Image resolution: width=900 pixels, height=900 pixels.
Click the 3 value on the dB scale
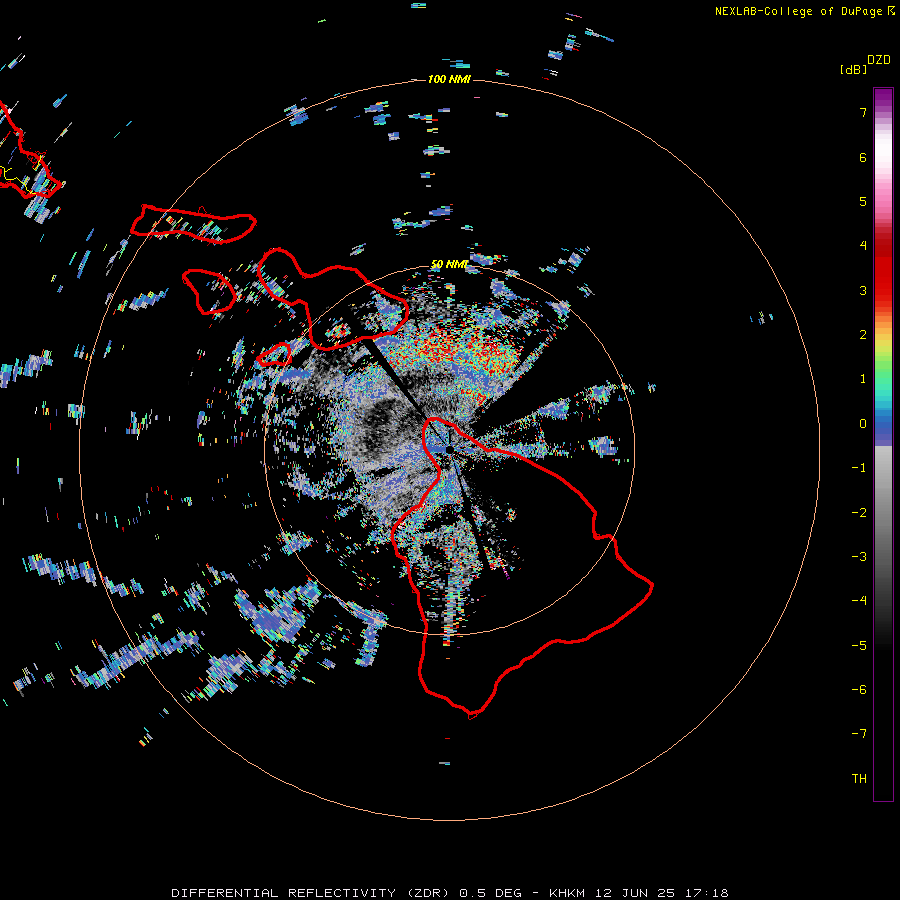point(863,290)
